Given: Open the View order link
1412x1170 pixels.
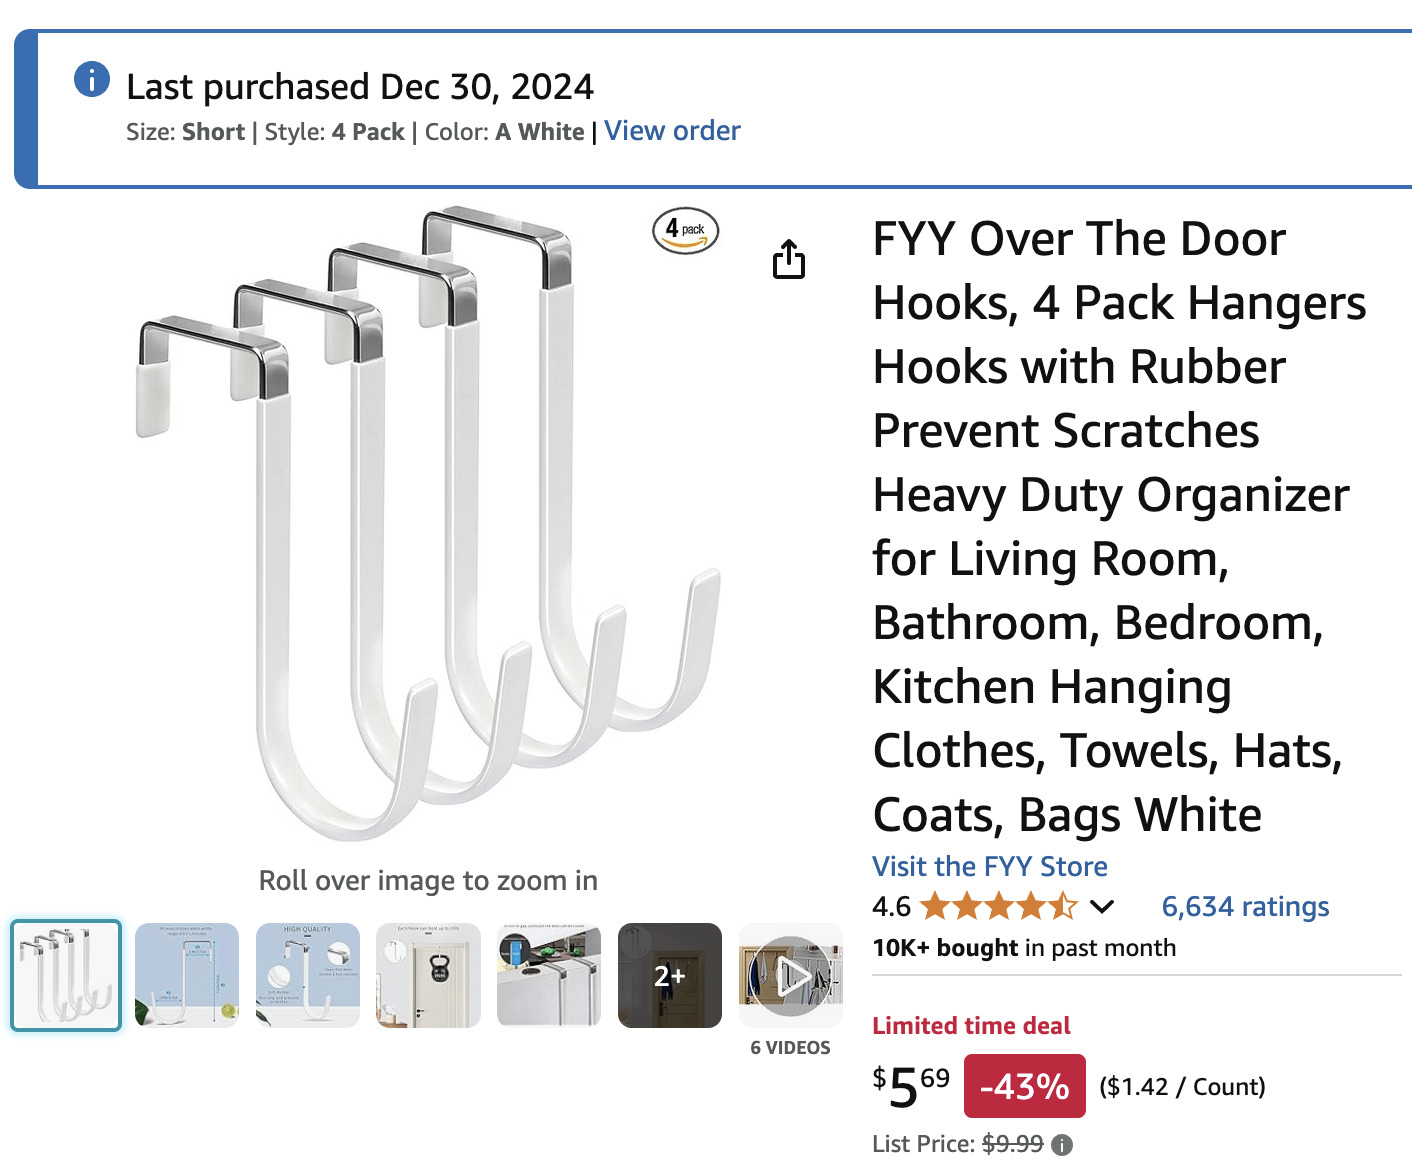Looking at the screenshot, I should click(x=672, y=131).
